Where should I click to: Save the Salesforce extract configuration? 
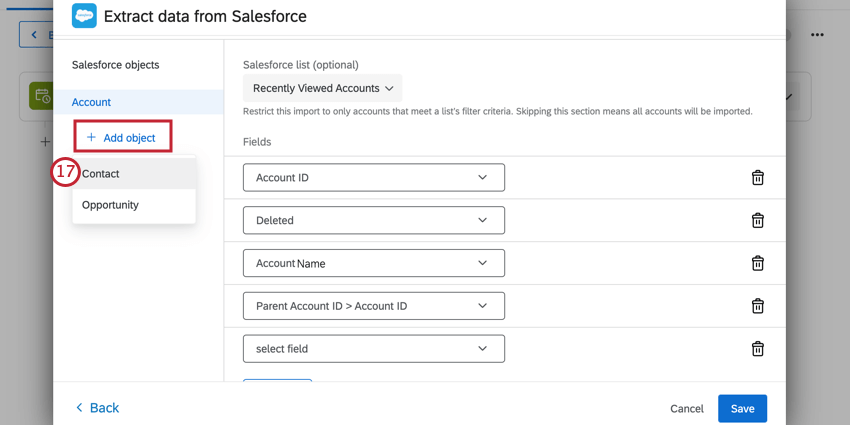tap(743, 409)
